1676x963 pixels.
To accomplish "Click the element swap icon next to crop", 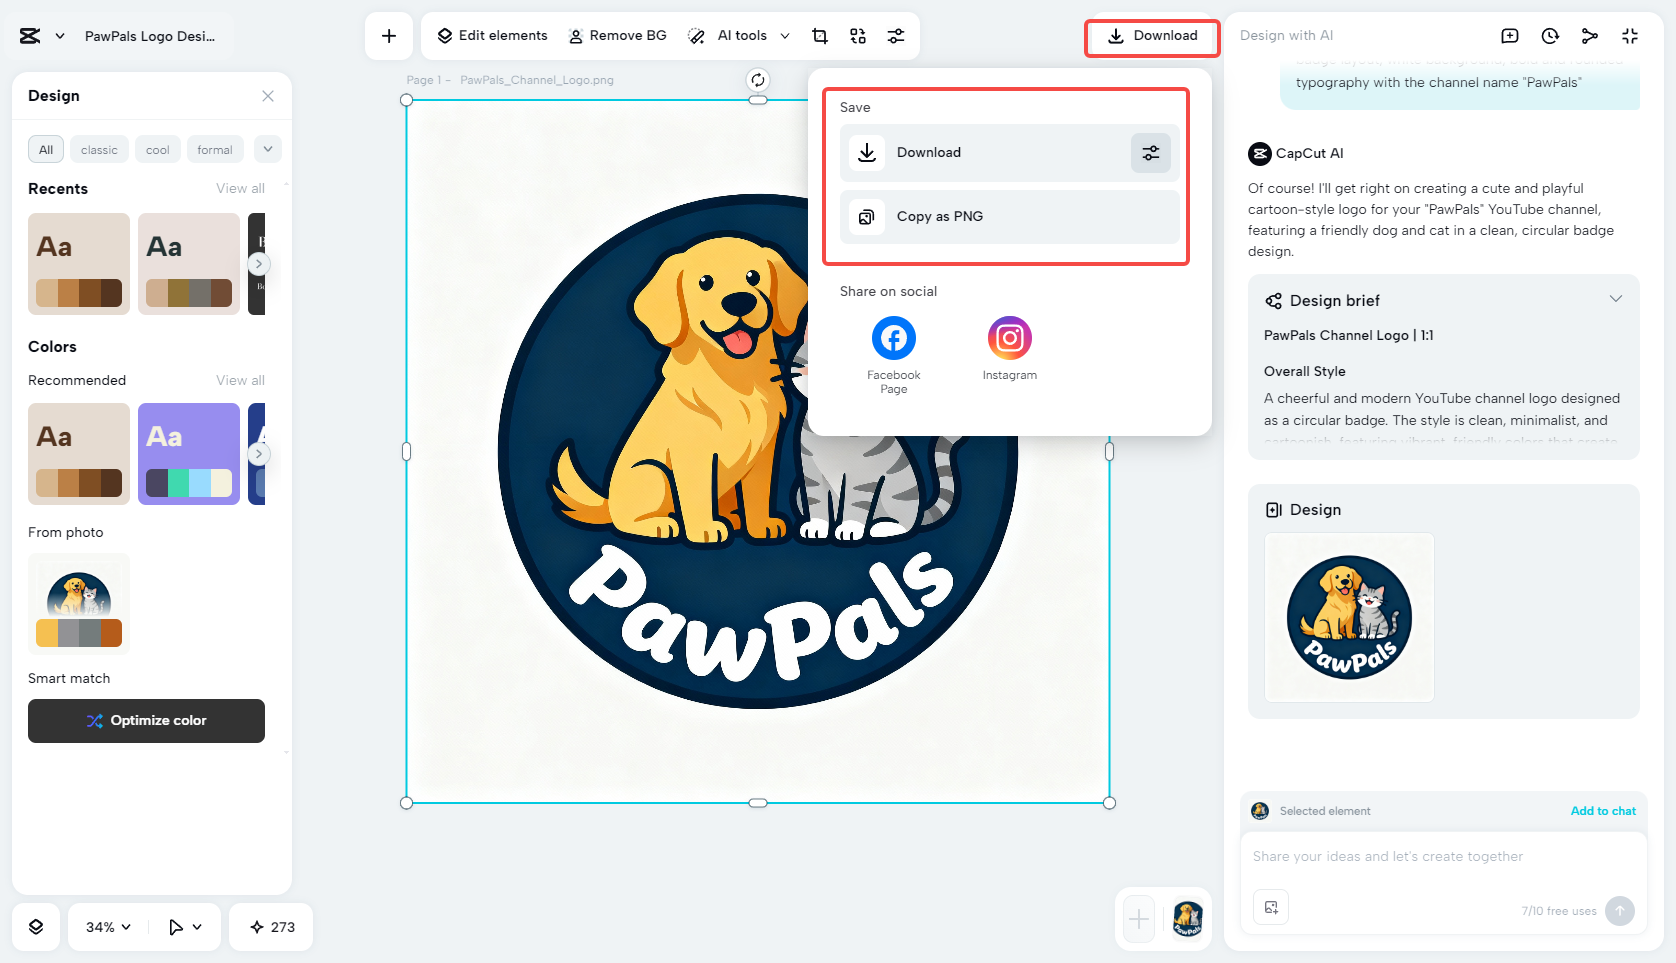I will [x=857, y=35].
